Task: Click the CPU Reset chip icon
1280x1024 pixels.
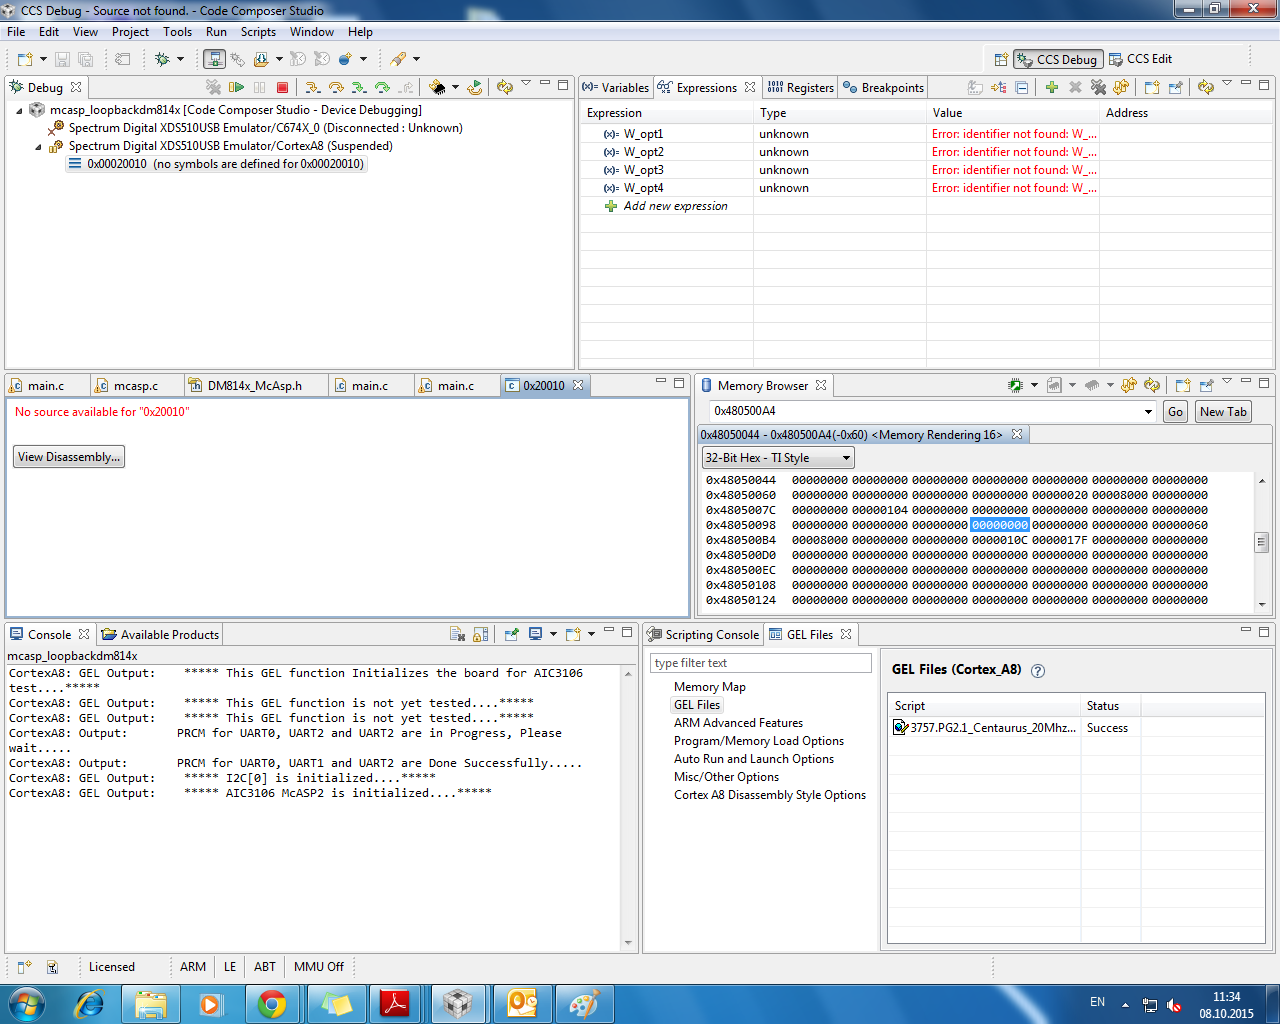Action: click(437, 87)
